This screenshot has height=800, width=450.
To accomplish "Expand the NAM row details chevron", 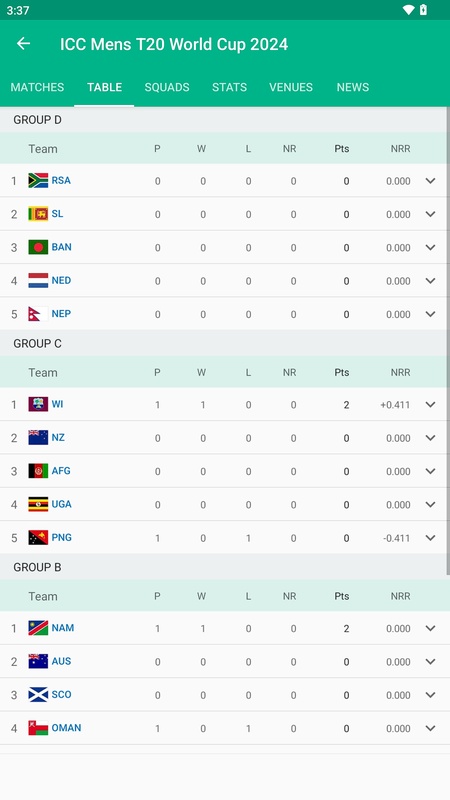I will [431, 628].
